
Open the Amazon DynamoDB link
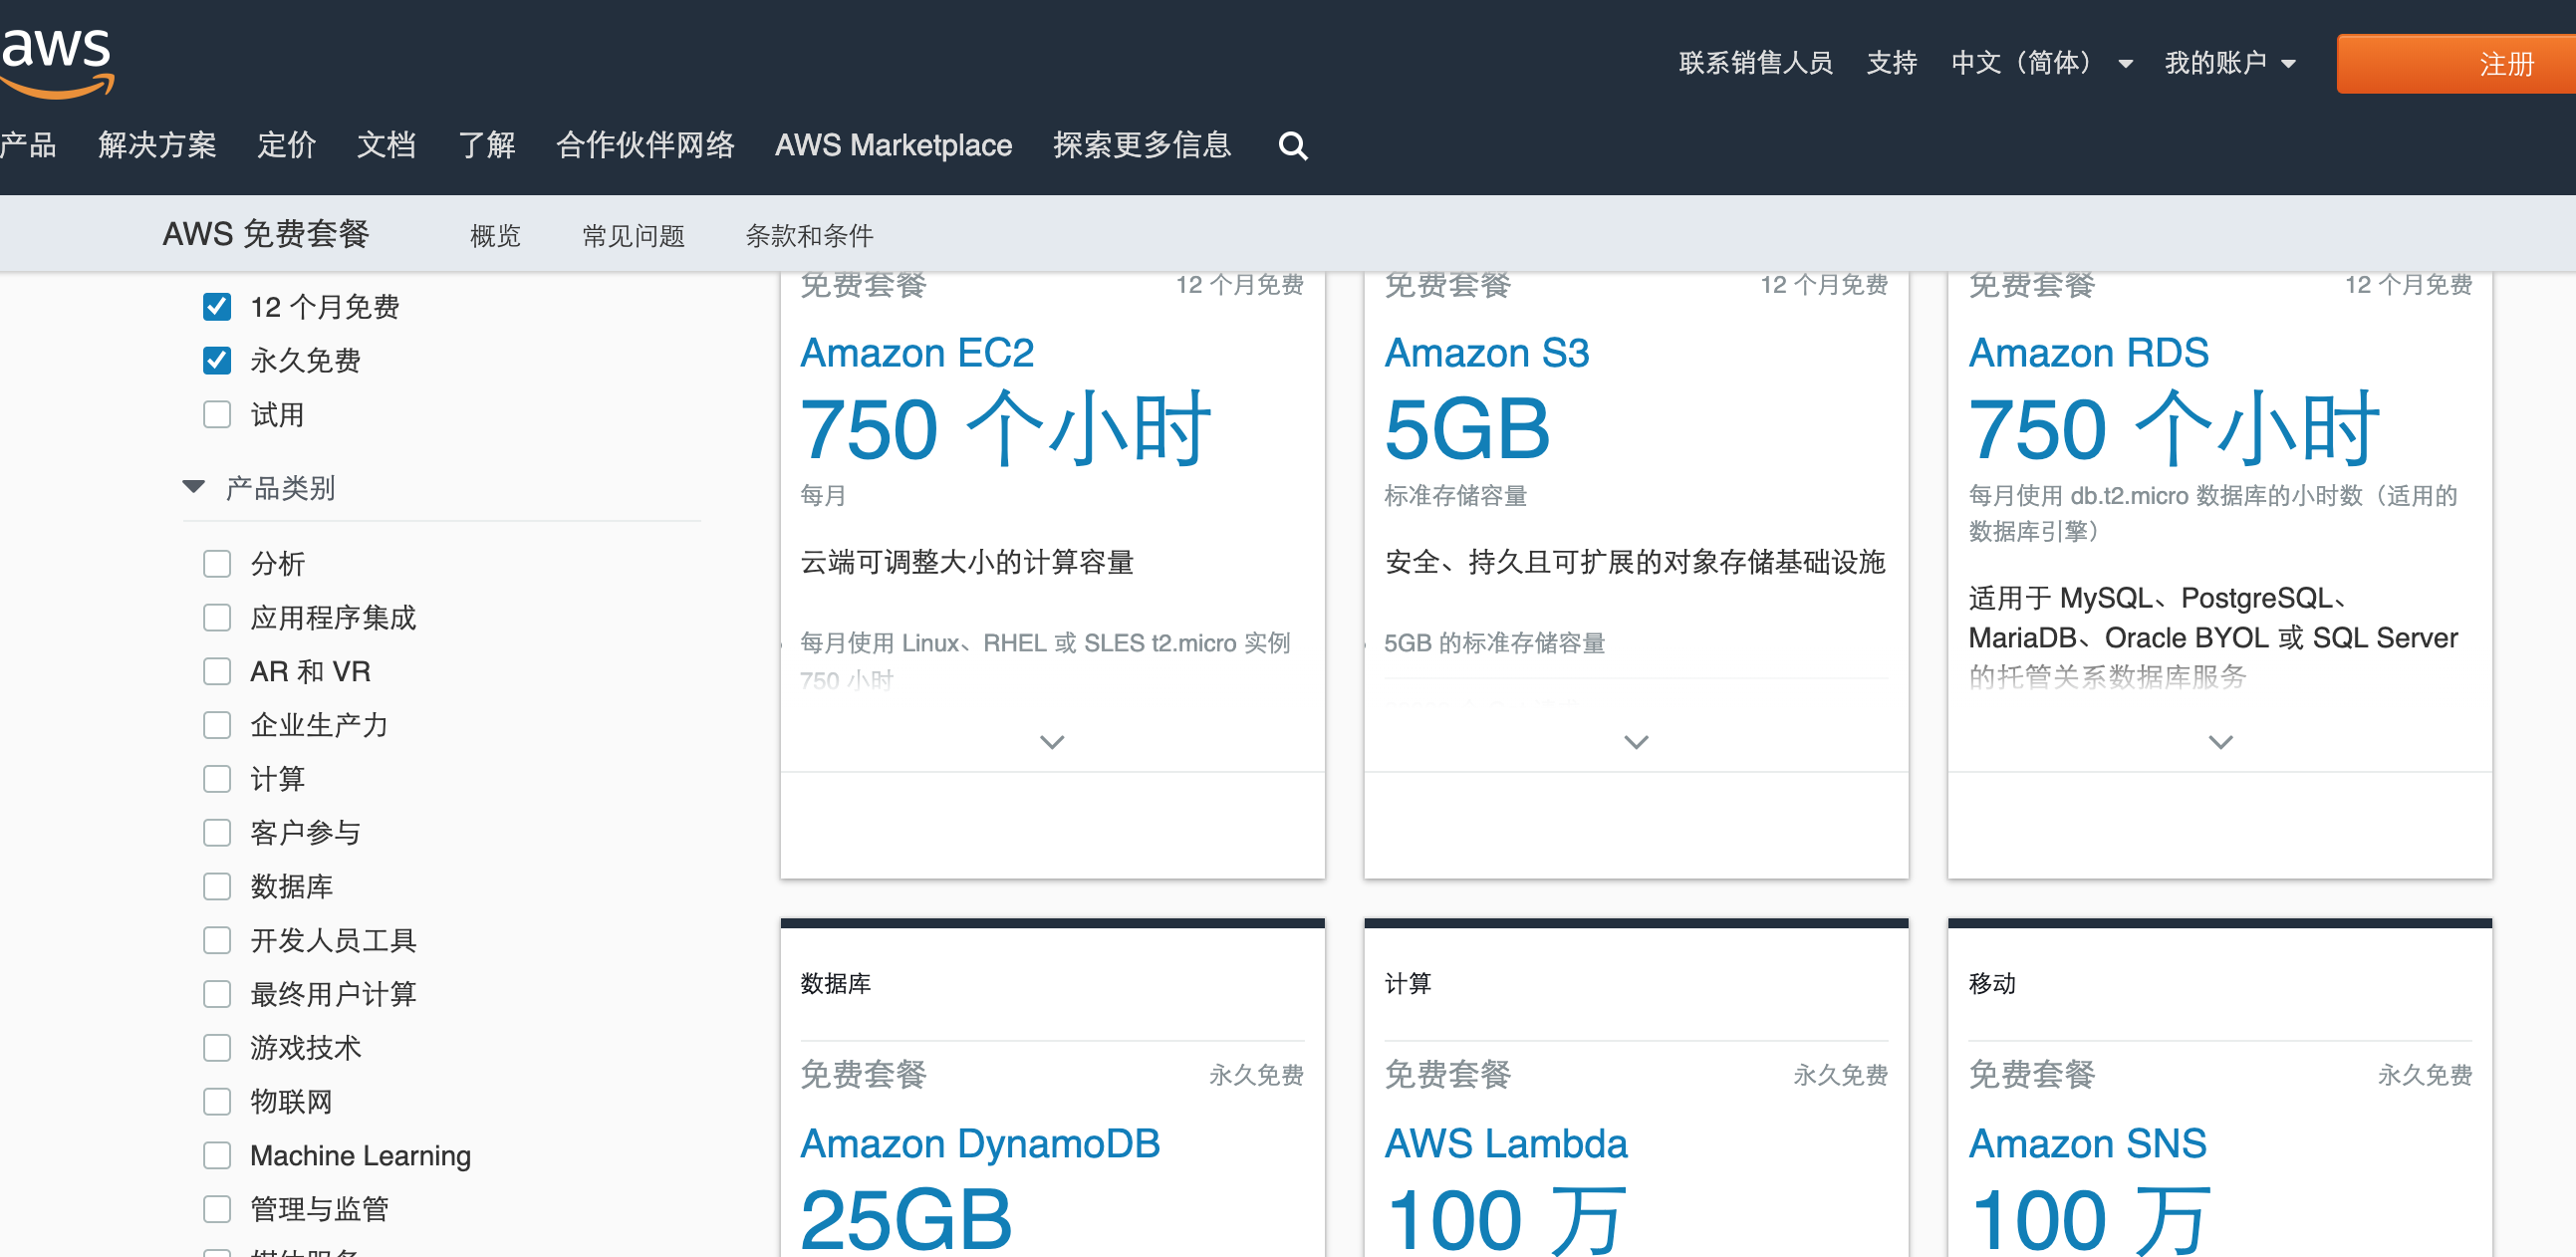[979, 1143]
